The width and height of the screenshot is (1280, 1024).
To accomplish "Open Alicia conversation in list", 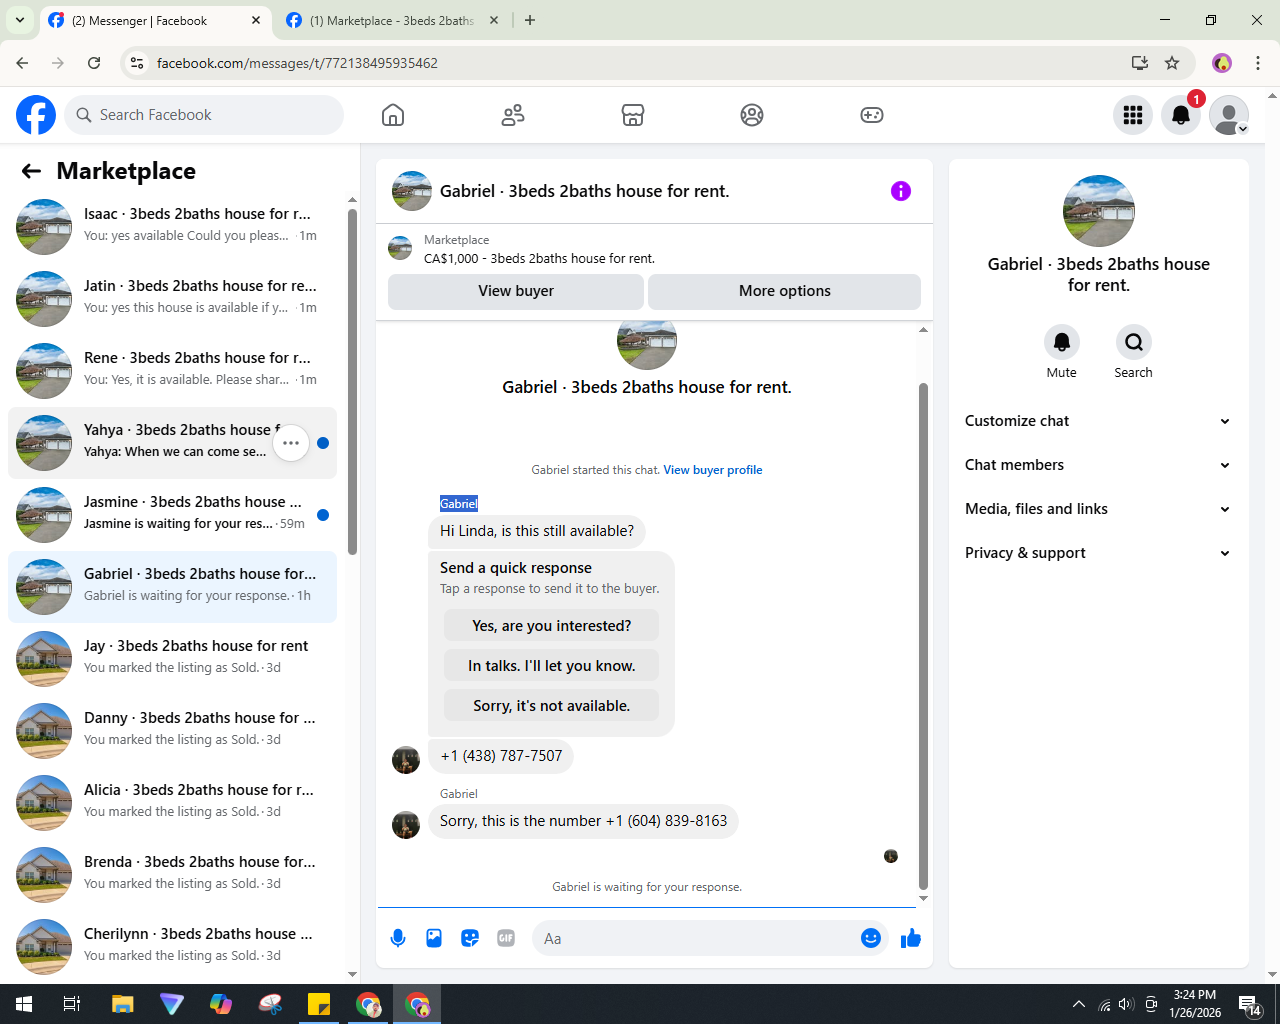I will coord(172,803).
